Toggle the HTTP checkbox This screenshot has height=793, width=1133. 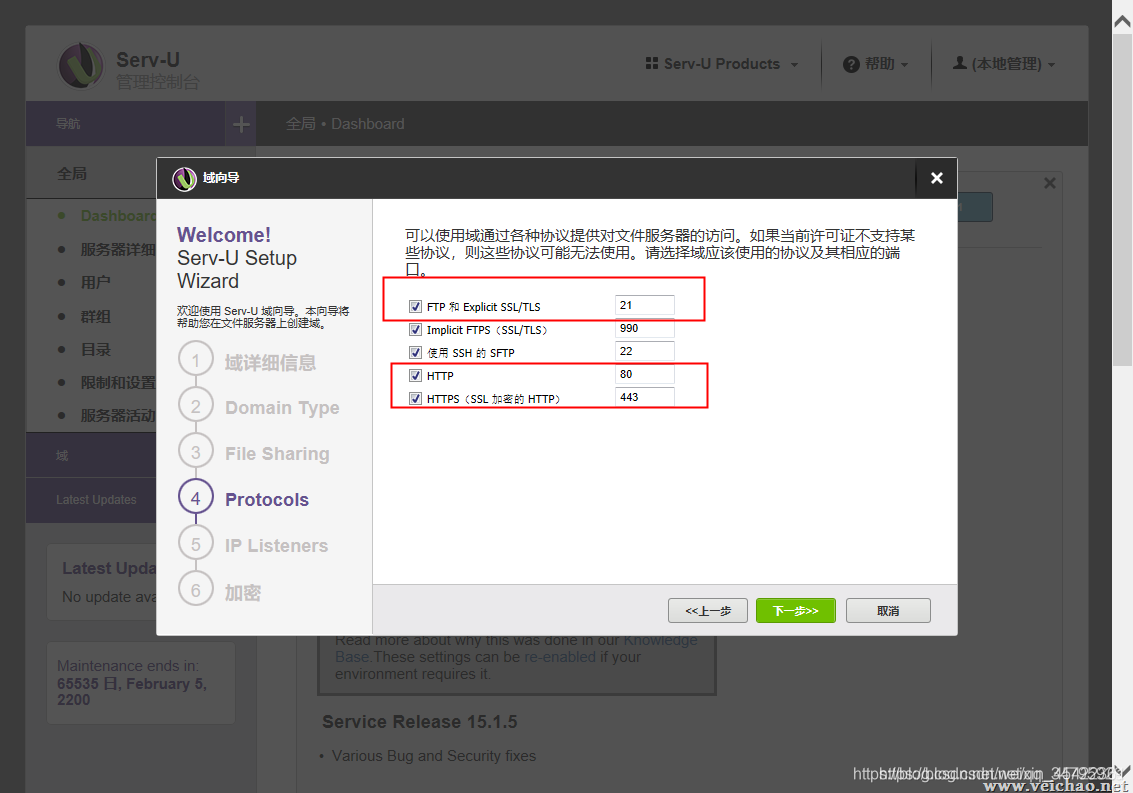[x=415, y=376]
